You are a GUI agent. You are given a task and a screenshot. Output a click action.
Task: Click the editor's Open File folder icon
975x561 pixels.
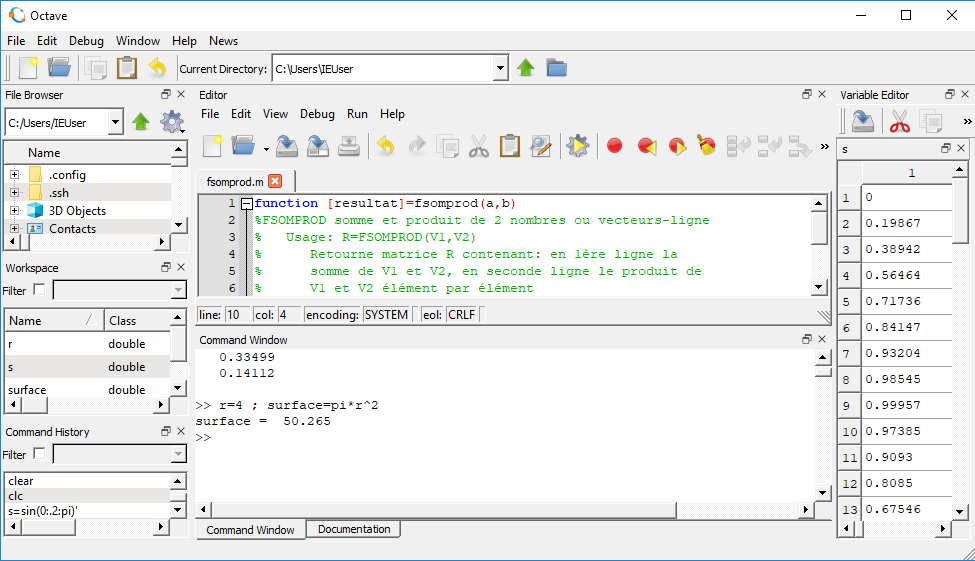243,146
